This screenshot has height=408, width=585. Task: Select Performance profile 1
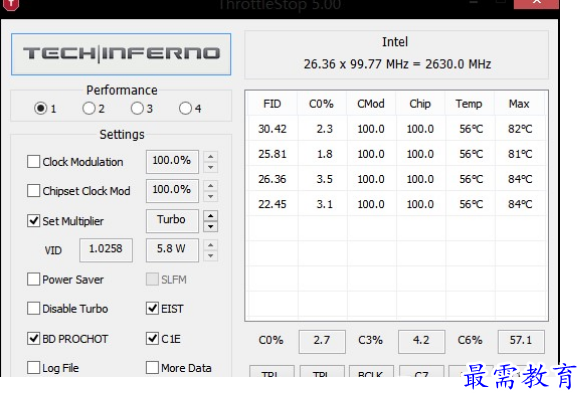click(x=40, y=108)
